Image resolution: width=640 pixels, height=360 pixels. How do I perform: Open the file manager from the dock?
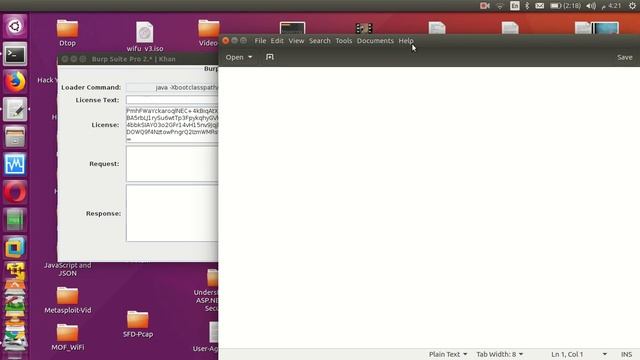[x=15, y=137]
